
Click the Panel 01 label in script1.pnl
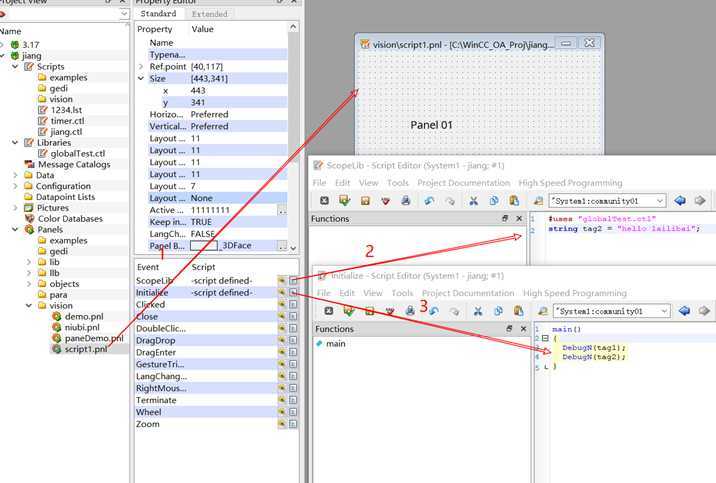(431, 125)
